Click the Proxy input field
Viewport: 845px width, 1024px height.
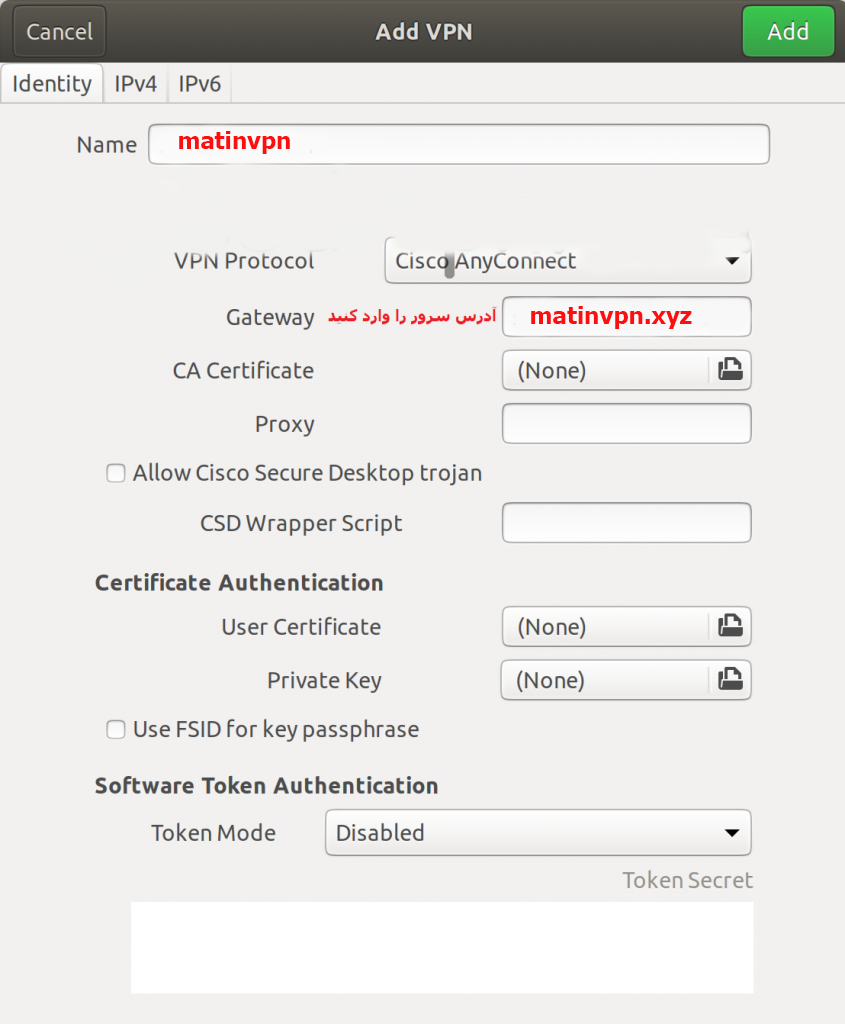pyautogui.click(x=626, y=423)
